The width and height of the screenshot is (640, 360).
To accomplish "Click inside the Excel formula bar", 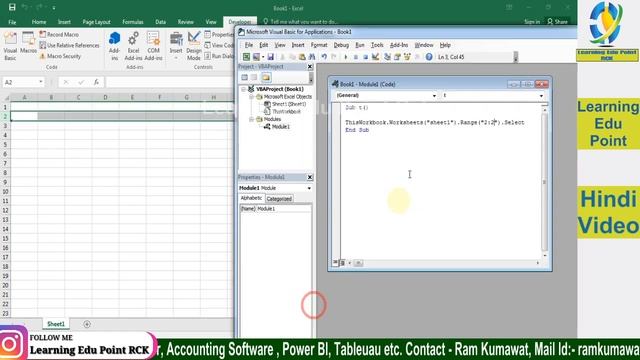I will point(169,82).
